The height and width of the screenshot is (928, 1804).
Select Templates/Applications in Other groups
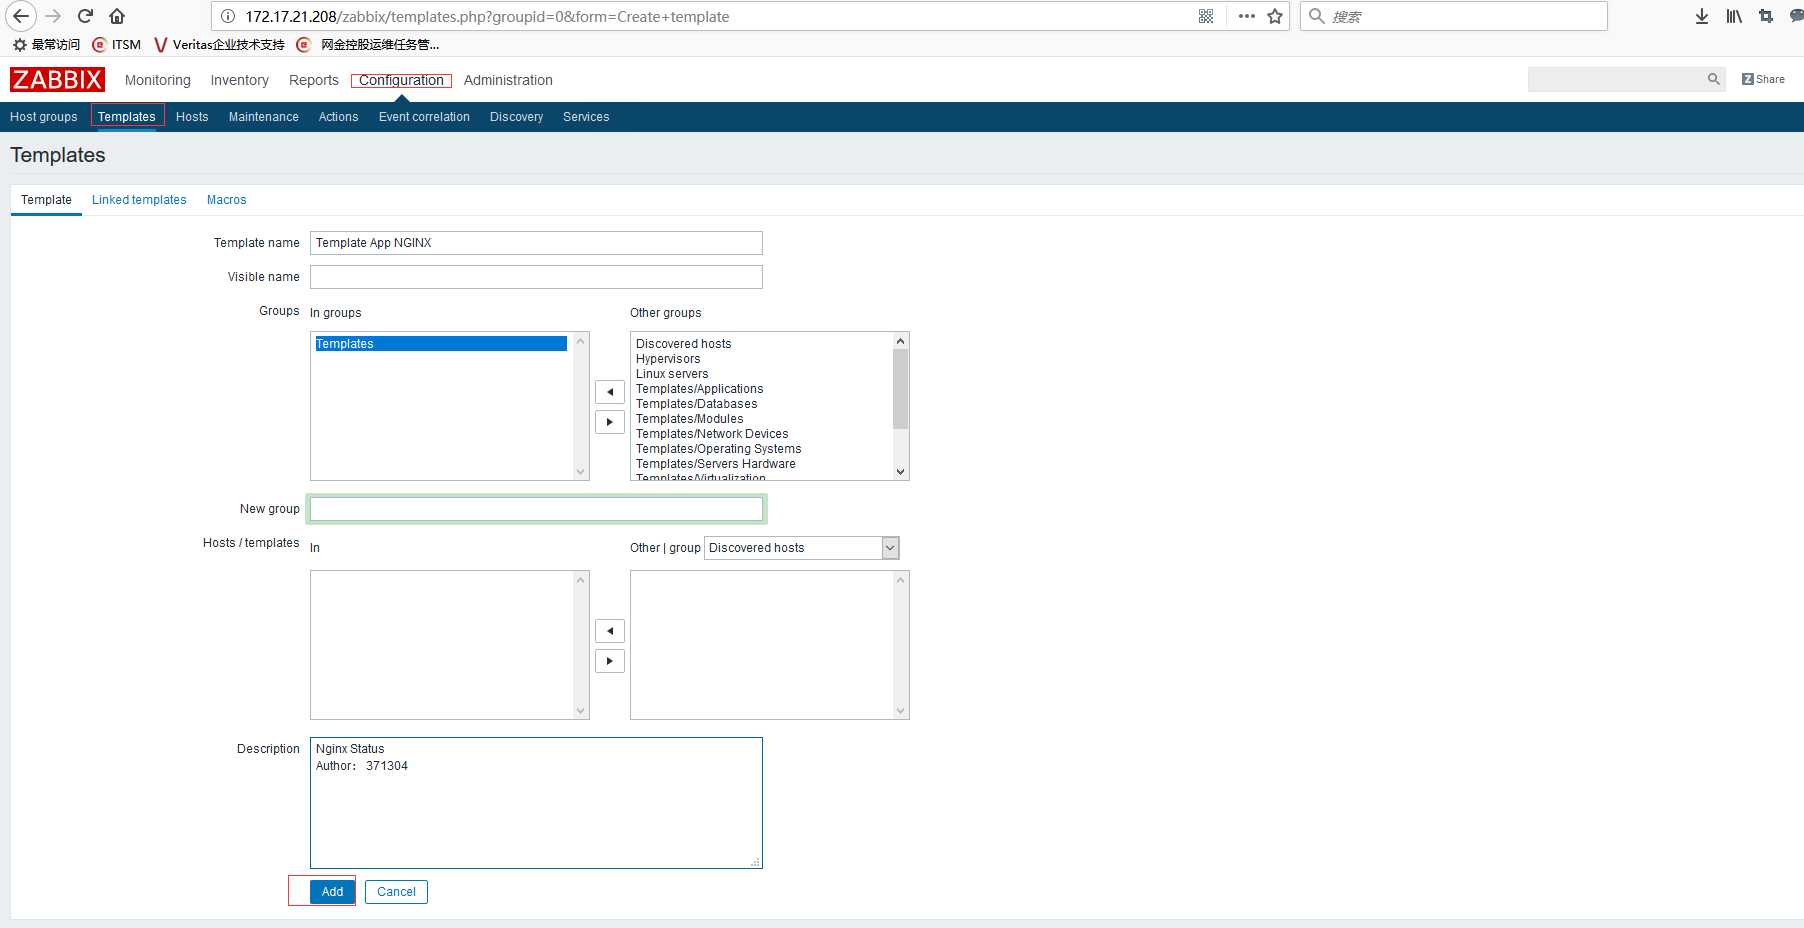[700, 389]
